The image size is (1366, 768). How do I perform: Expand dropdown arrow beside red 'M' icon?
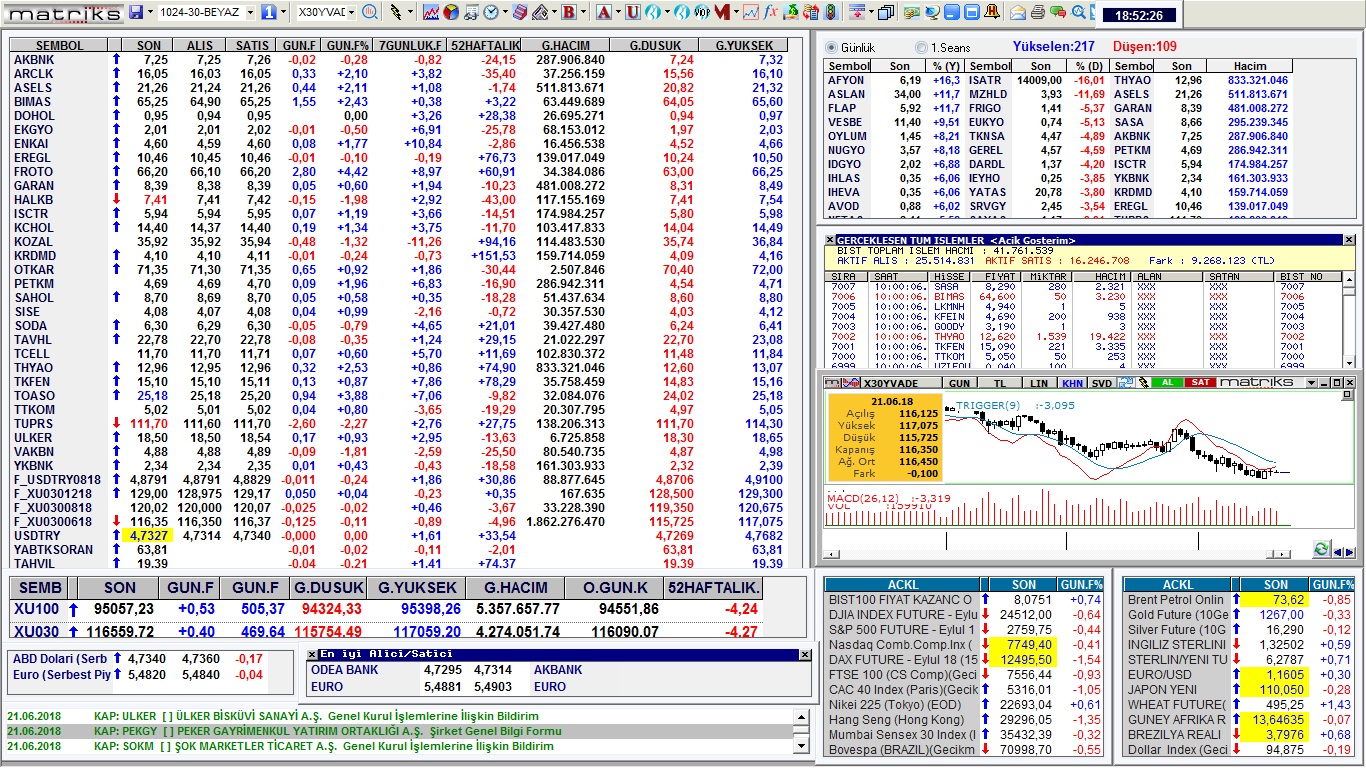point(736,12)
